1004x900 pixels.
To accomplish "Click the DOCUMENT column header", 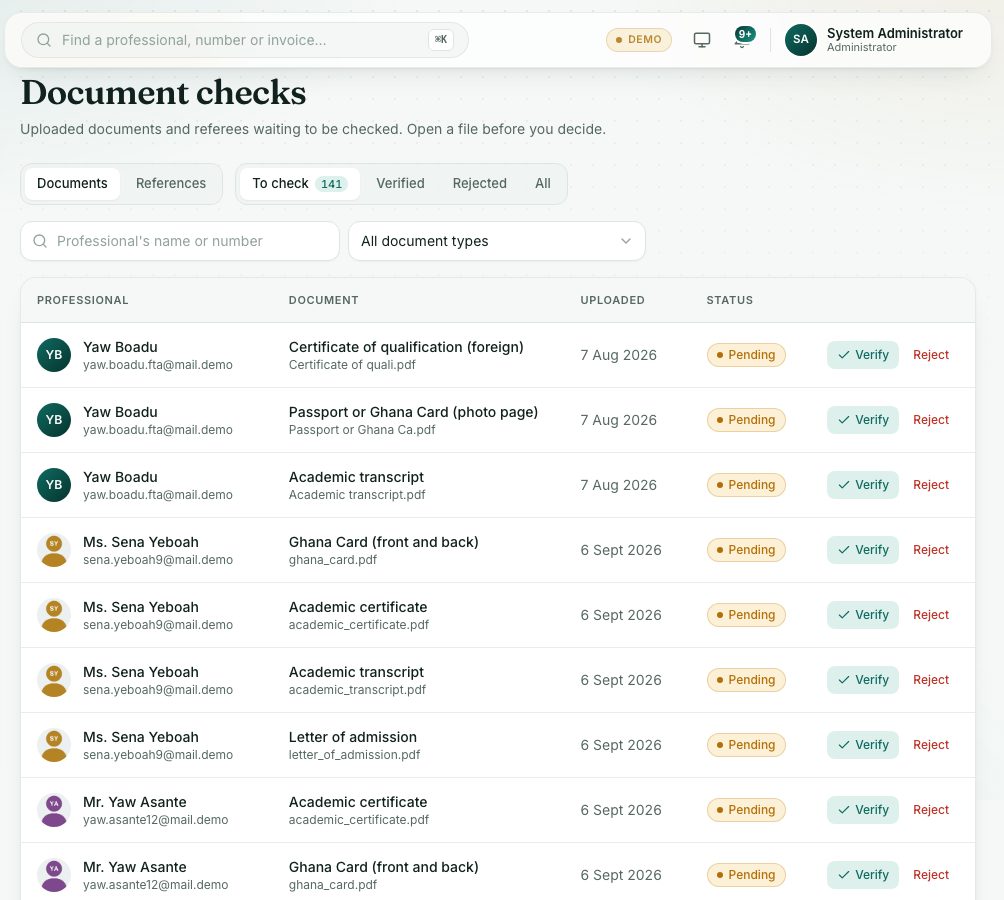I will pos(323,300).
